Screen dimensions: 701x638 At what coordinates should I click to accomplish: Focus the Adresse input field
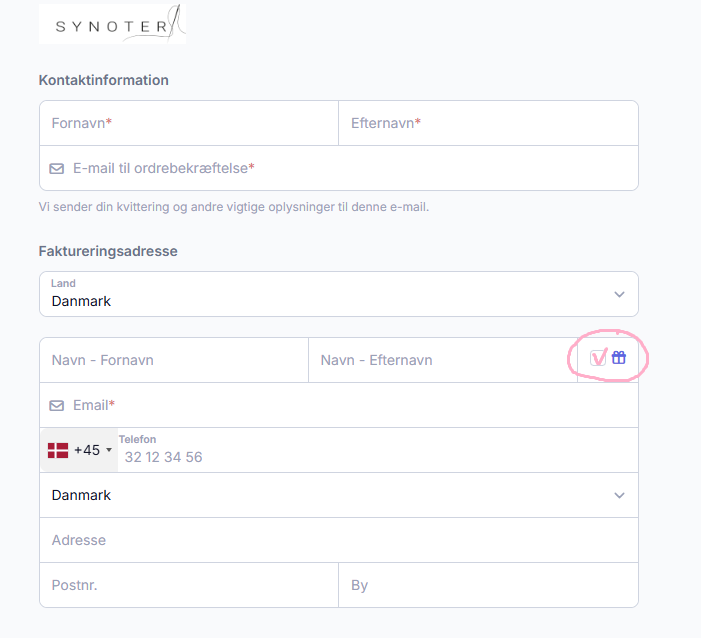pos(338,540)
